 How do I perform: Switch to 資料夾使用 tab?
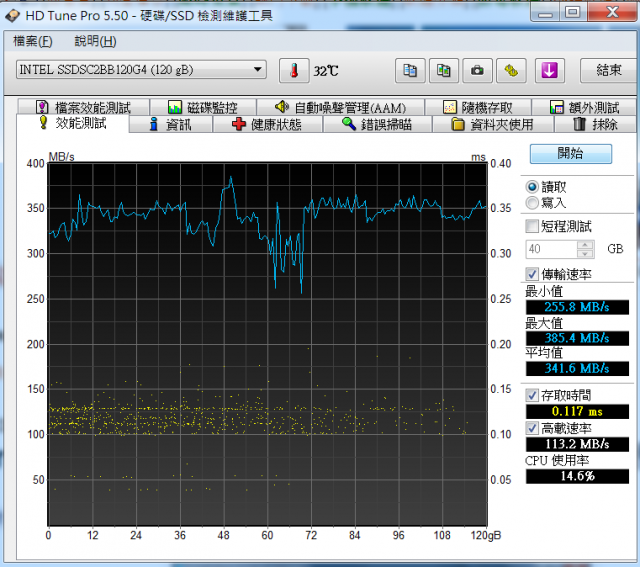point(493,124)
